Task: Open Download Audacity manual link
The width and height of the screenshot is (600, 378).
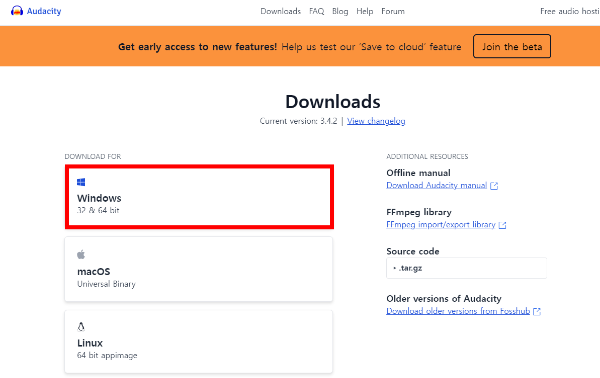Action: (x=437, y=186)
